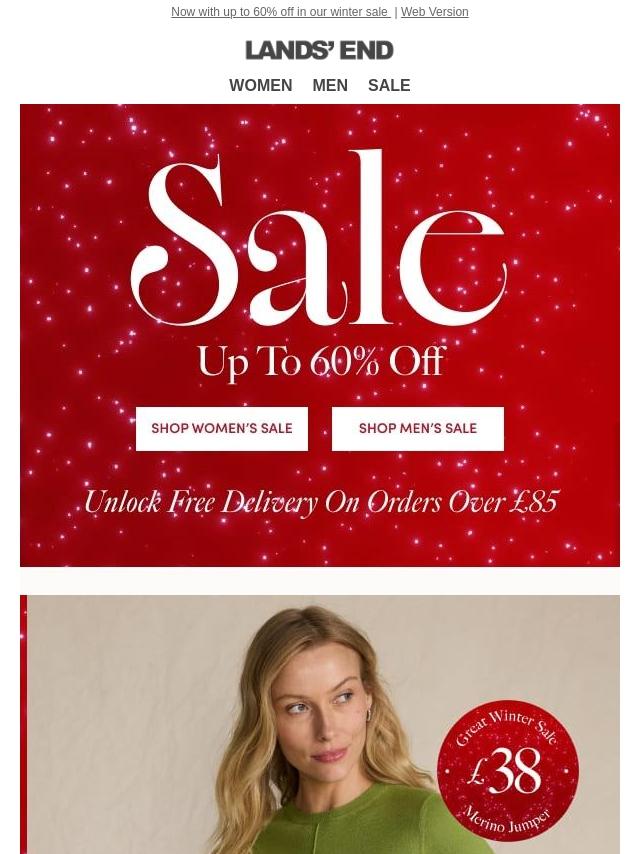
Task: Open the WOMEN navigation link
Action: click(260, 85)
